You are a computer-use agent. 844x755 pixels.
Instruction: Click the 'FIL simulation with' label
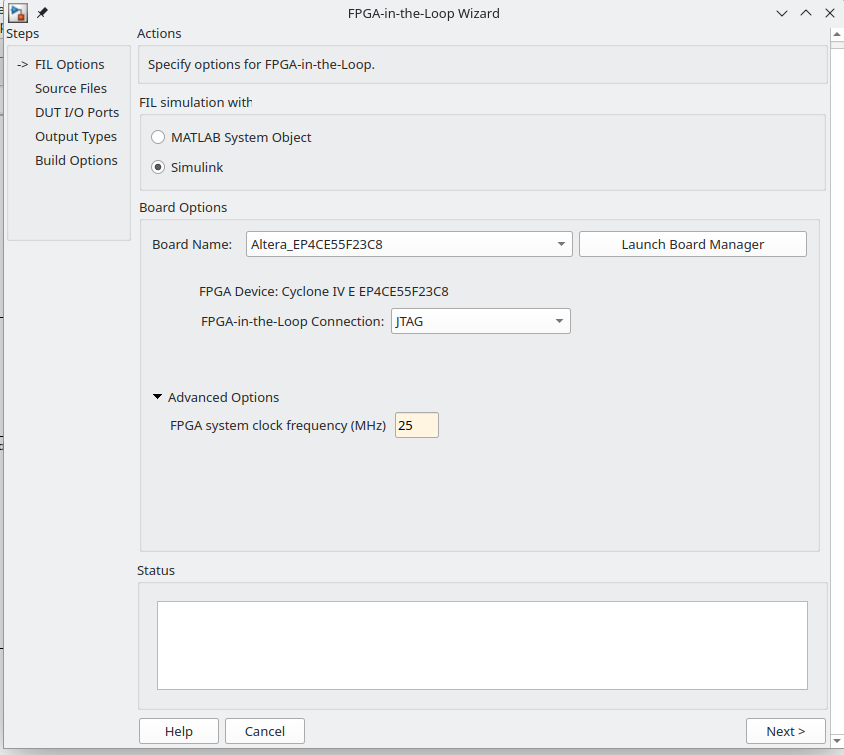pyautogui.click(x=195, y=102)
